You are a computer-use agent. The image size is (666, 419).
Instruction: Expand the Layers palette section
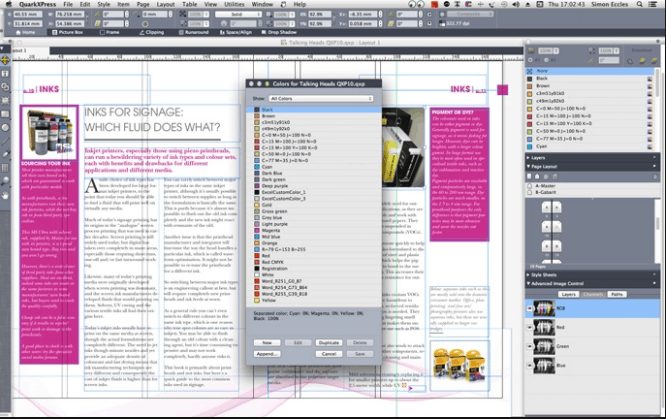(x=528, y=158)
